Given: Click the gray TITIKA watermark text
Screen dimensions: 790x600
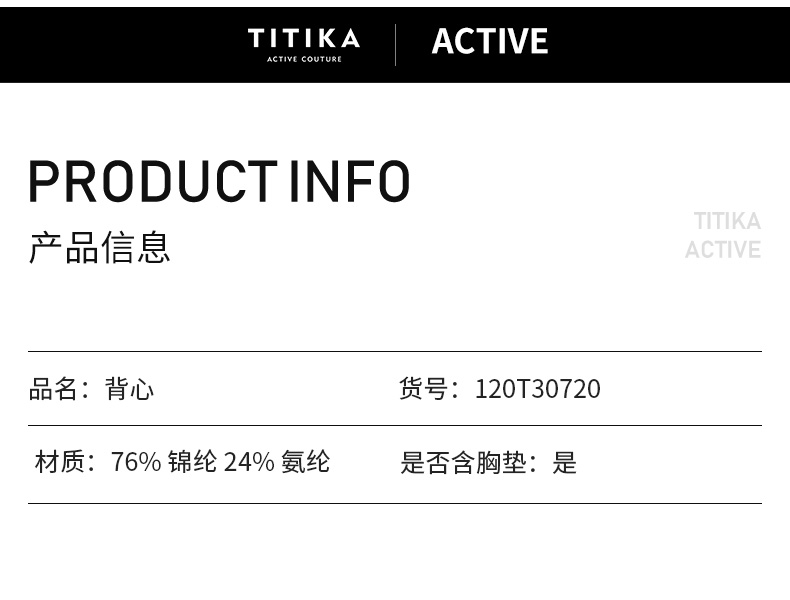Looking at the screenshot, I should 727,221.
